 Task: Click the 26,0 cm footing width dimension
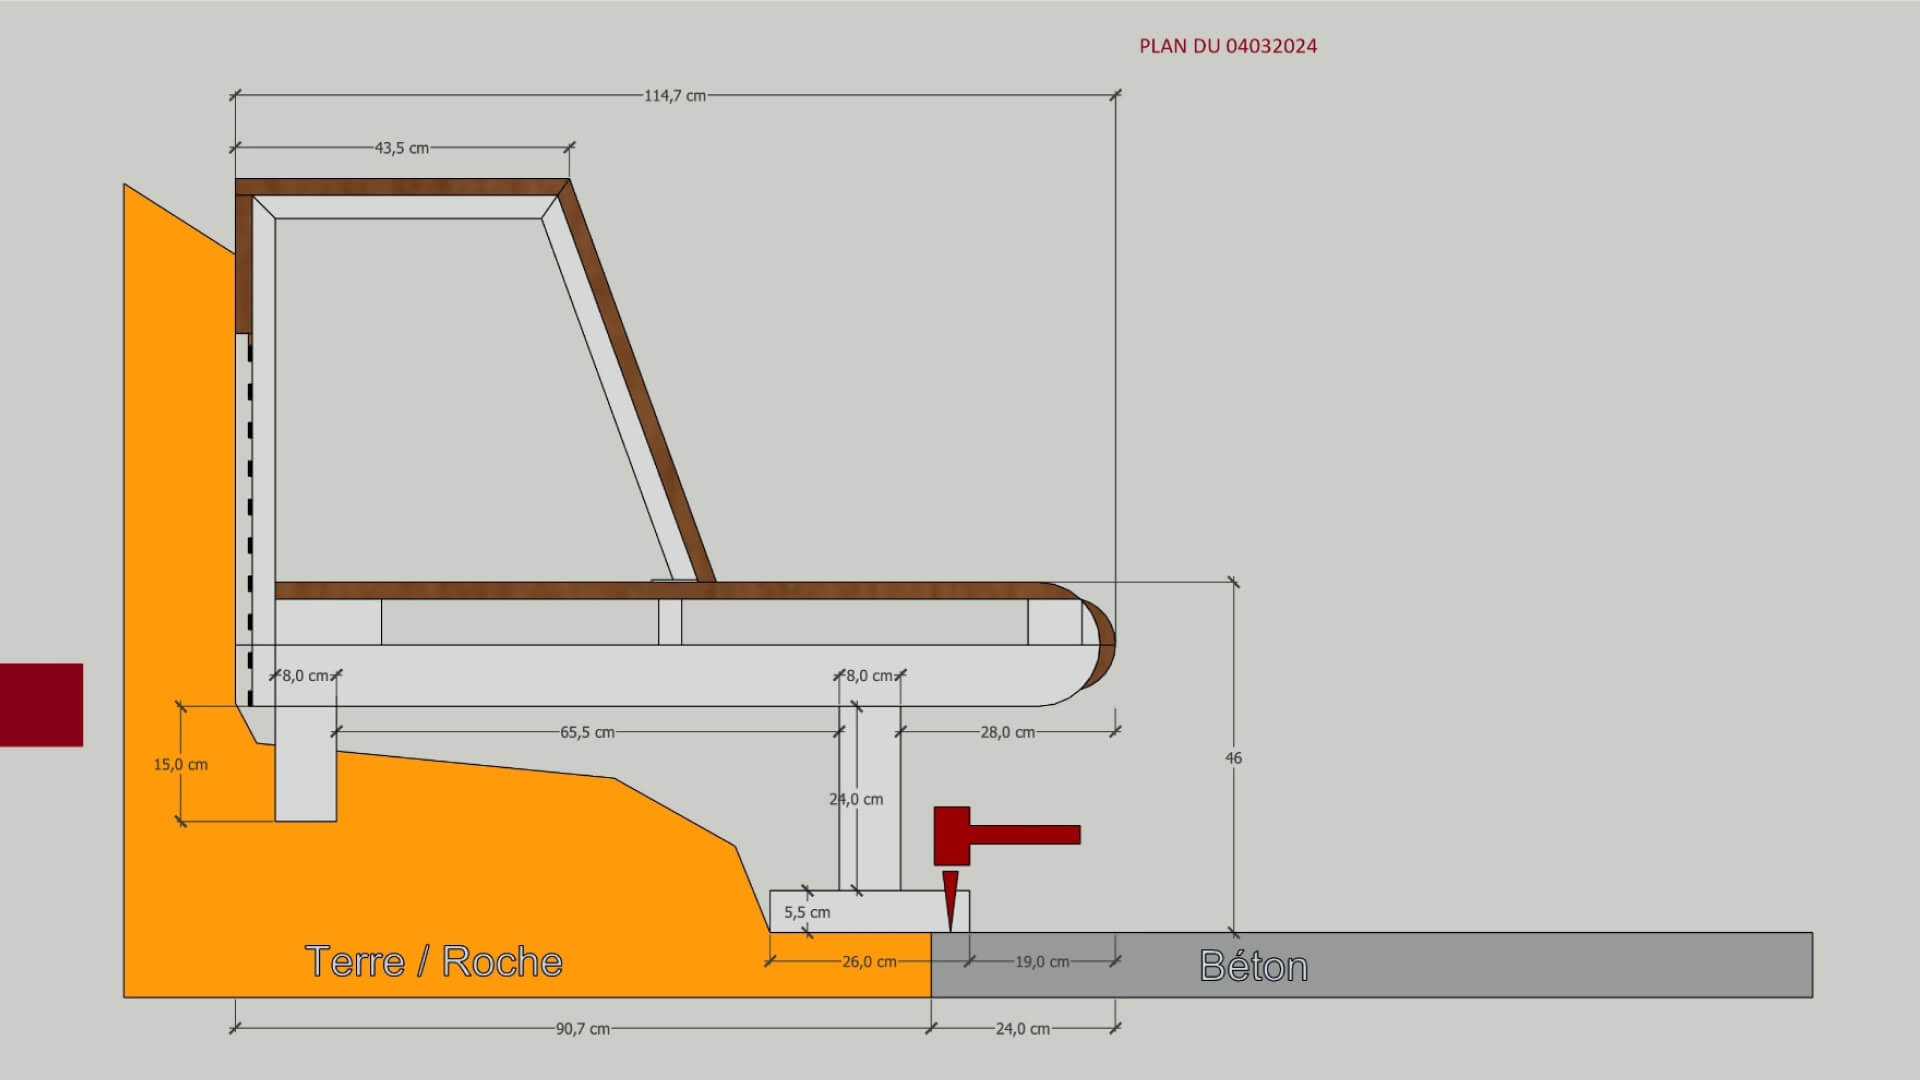[x=869, y=962]
